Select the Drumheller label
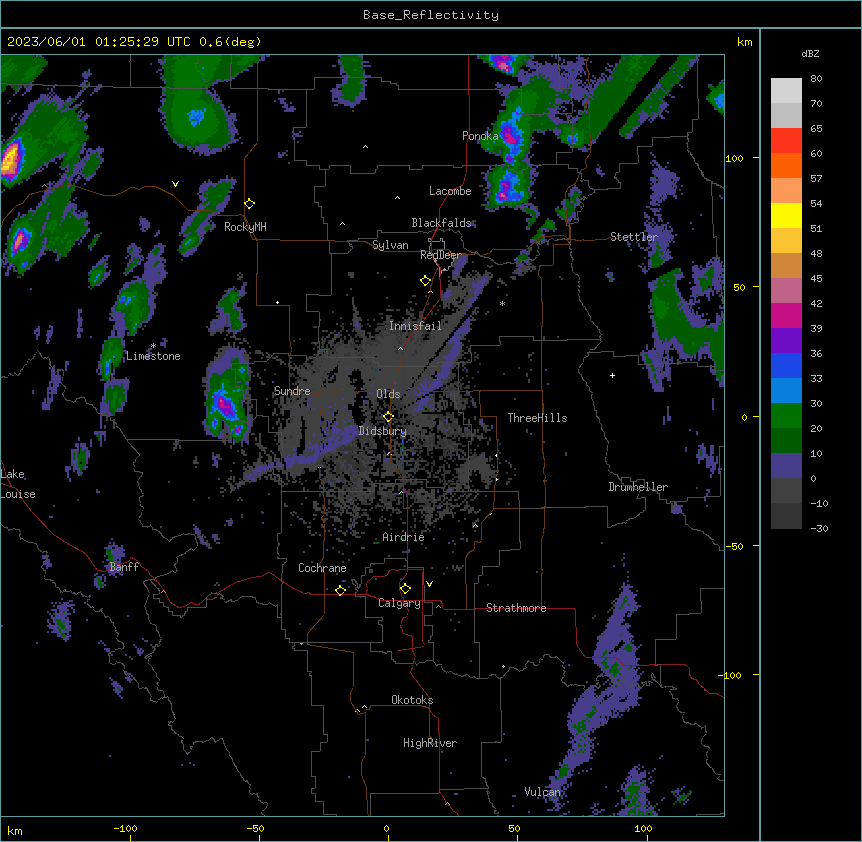862x842 pixels. (x=638, y=487)
